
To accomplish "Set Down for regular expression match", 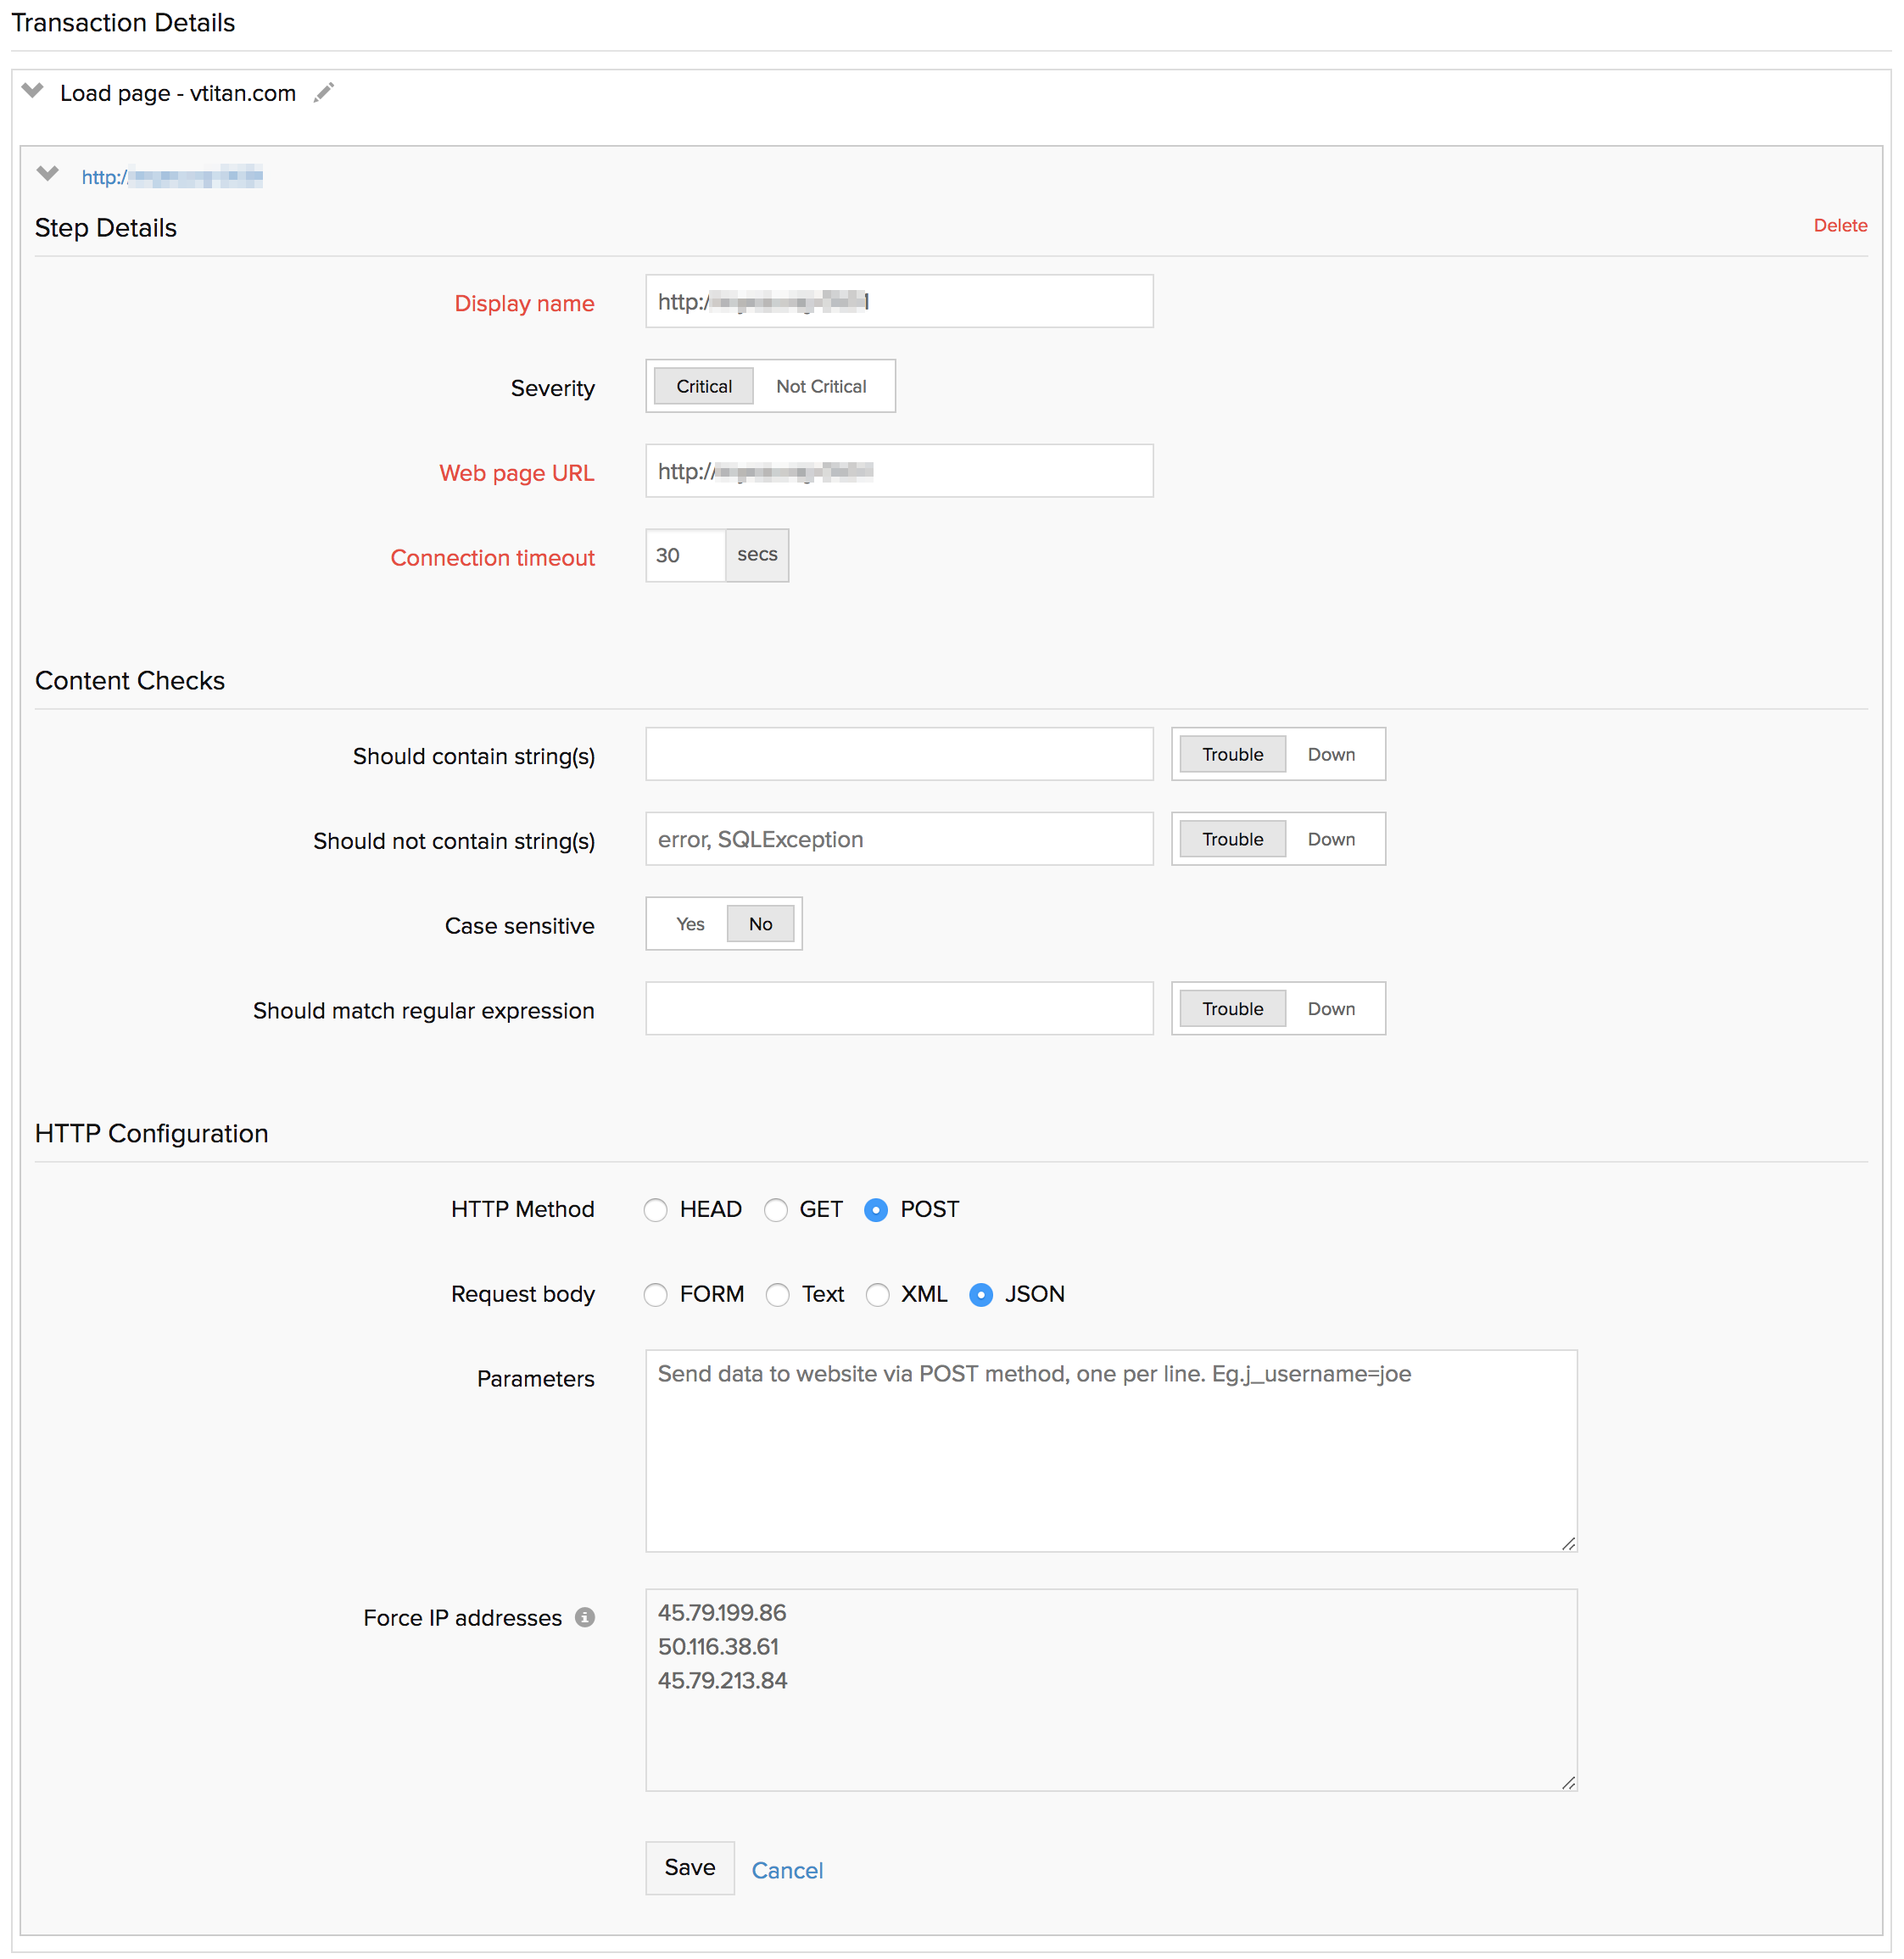I will click(1331, 1009).
